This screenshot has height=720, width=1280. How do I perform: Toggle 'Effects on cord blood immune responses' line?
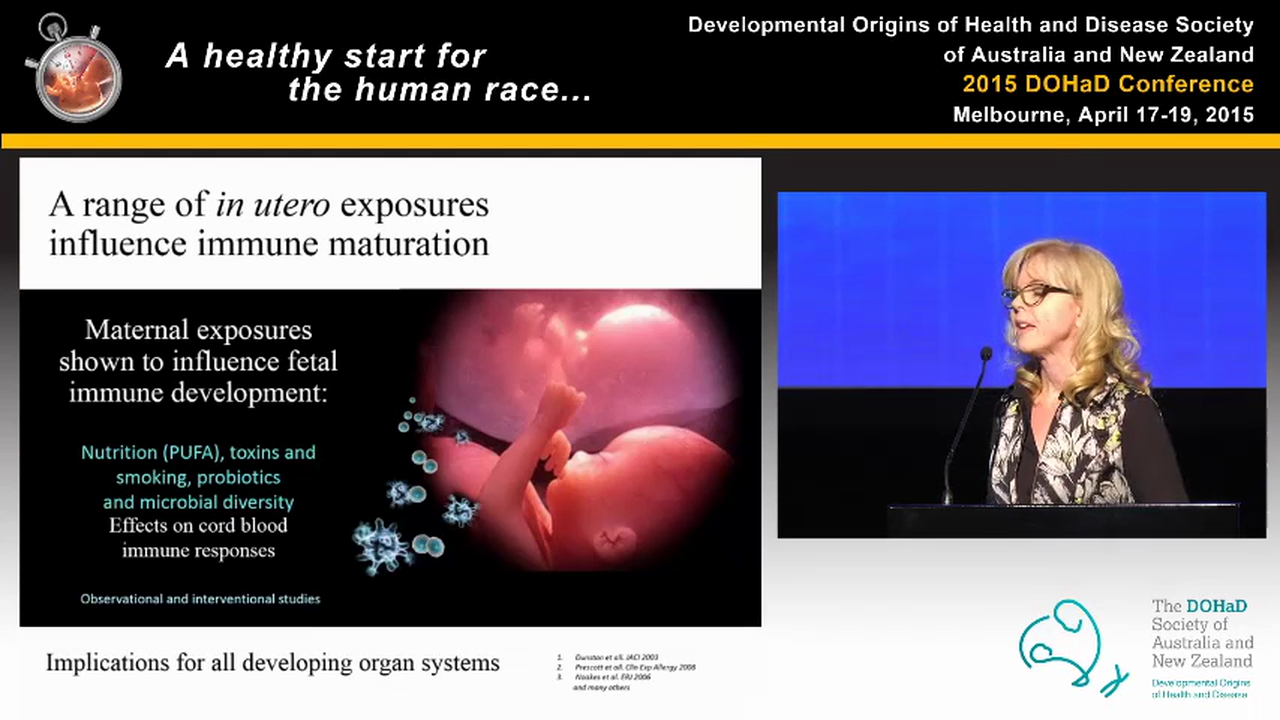click(x=198, y=538)
